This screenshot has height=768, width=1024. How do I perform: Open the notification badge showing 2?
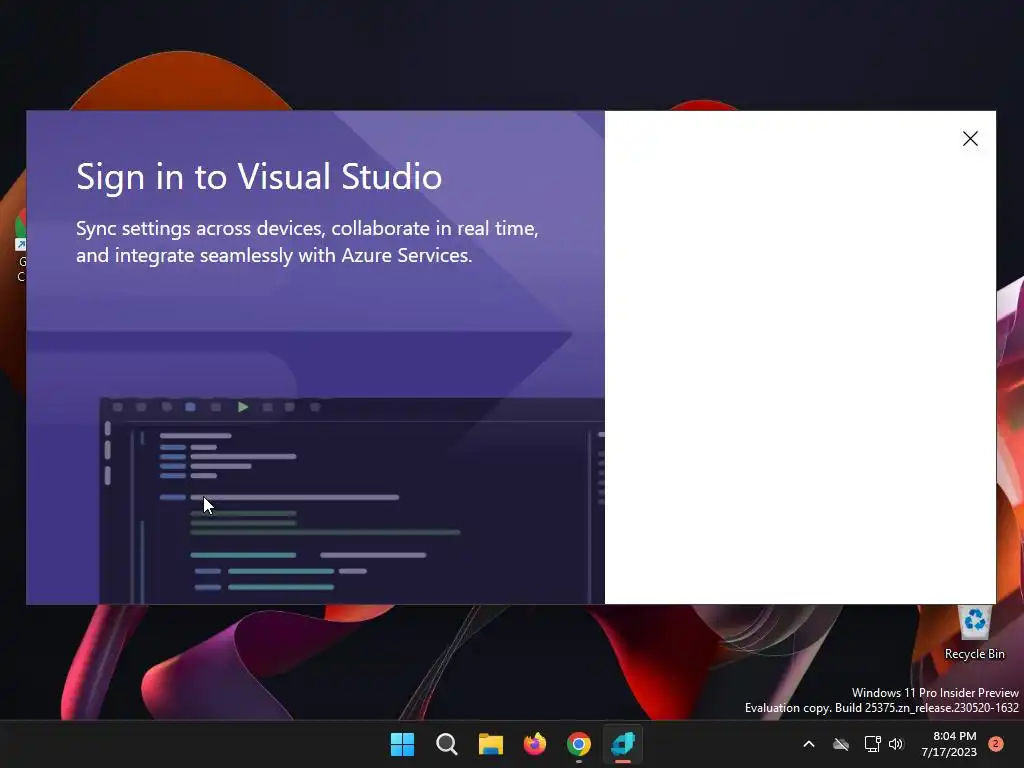point(996,744)
